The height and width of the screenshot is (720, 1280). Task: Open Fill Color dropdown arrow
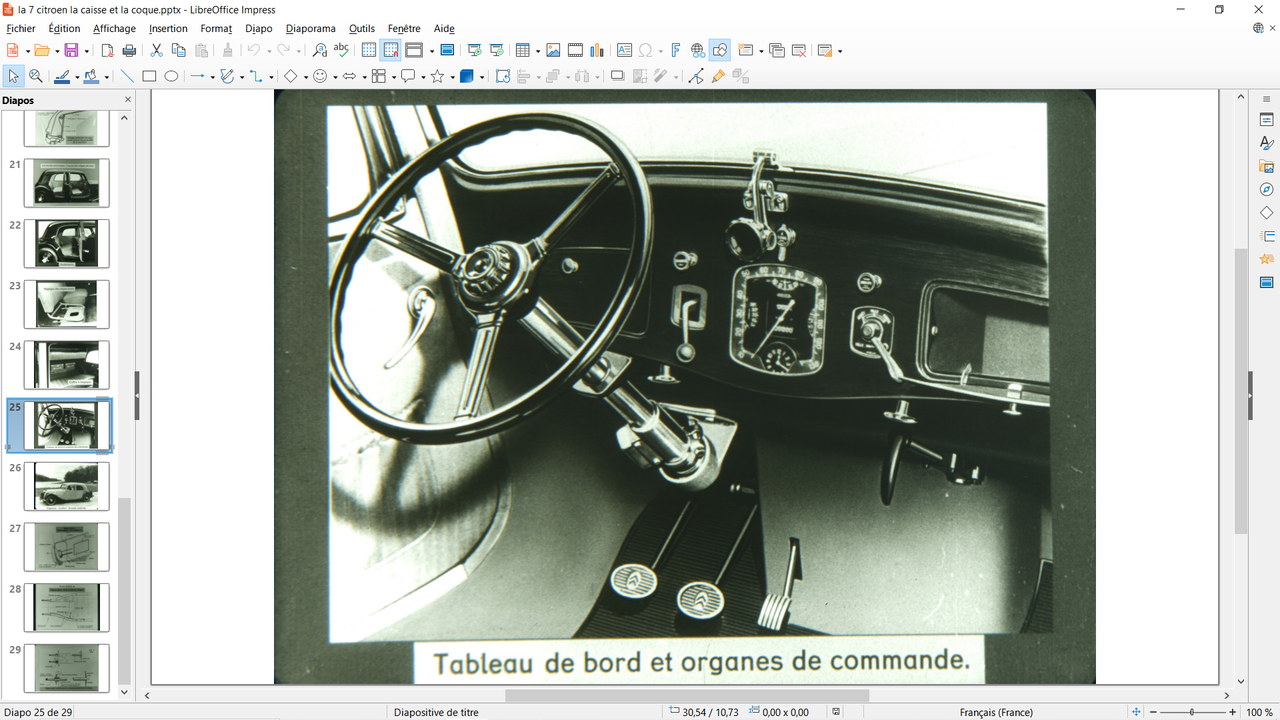coord(107,77)
